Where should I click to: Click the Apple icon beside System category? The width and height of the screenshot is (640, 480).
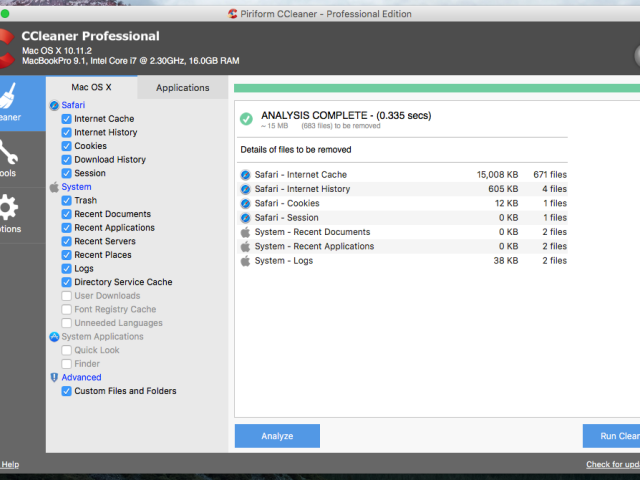pyautogui.click(x=54, y=187)
